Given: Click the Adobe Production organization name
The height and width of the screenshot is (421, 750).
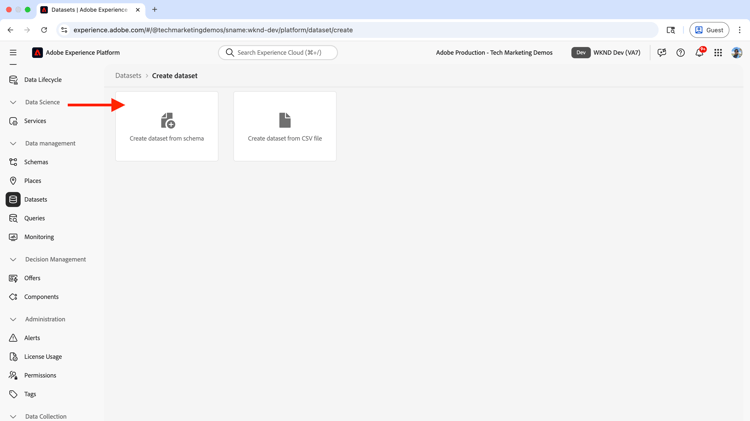Looking at the screenshot, I should pos(494,53).
